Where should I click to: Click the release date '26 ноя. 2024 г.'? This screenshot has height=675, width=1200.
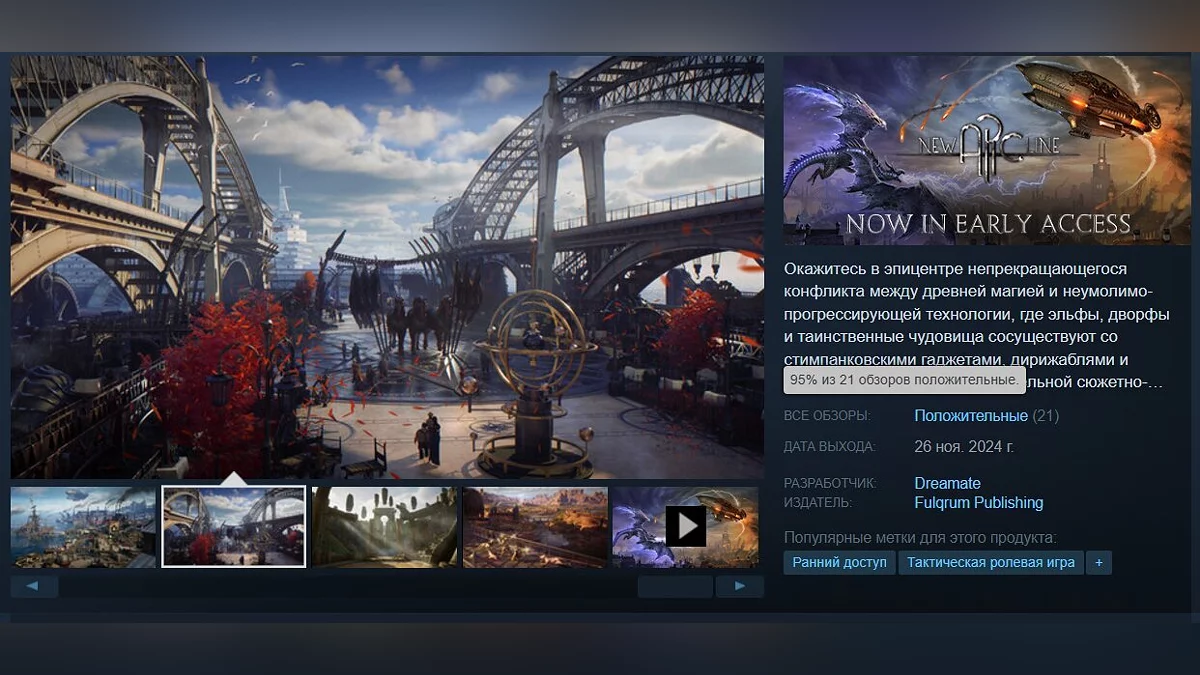(x=963, y=446)
